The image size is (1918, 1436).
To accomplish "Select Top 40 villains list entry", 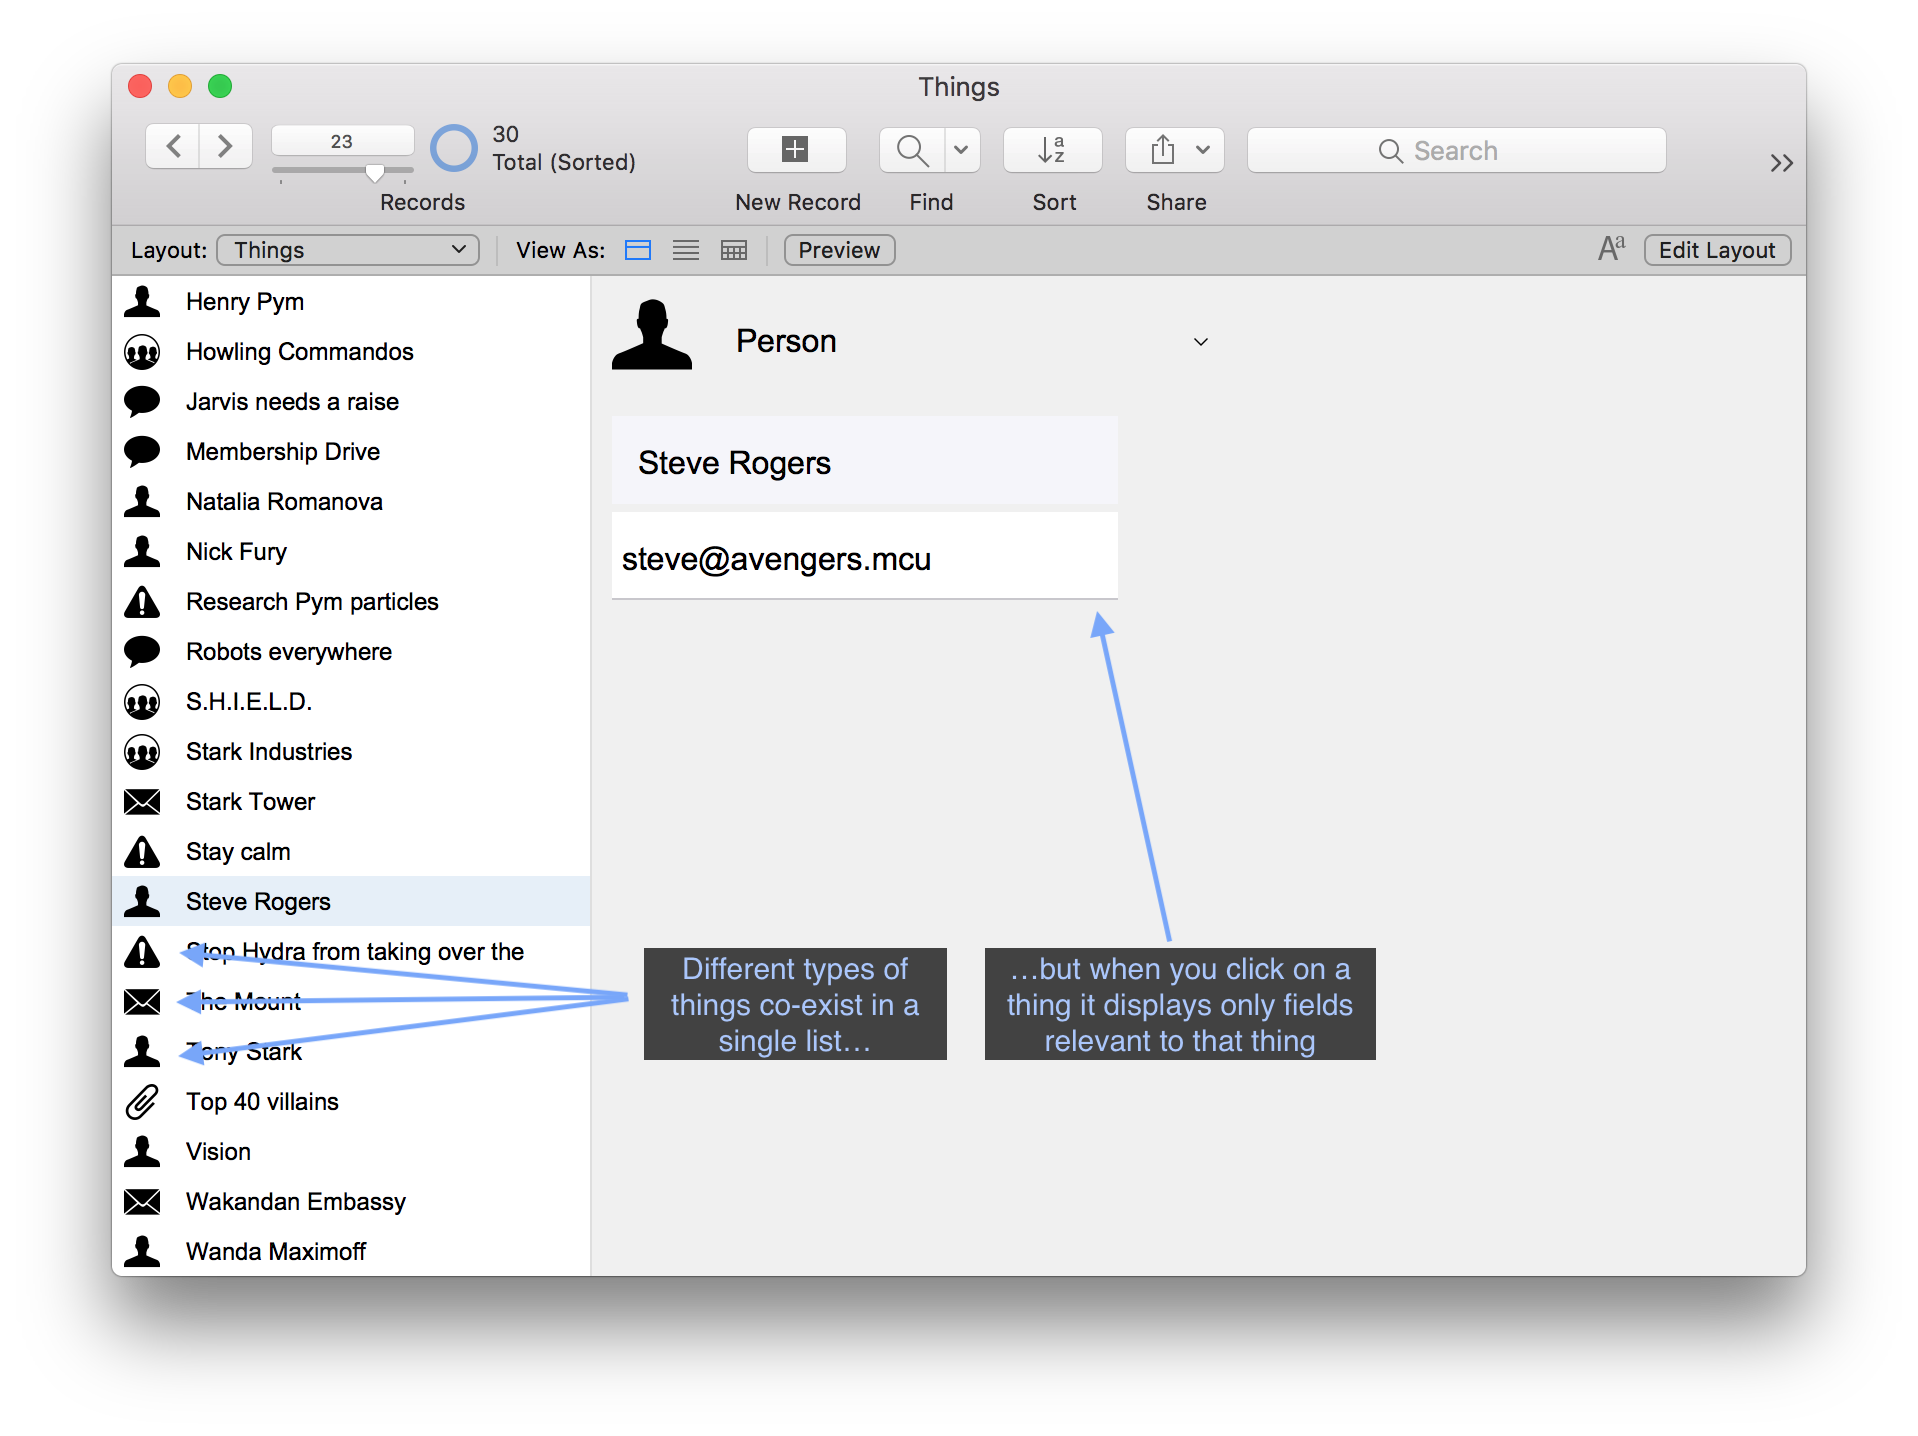I will point(262,1102).
